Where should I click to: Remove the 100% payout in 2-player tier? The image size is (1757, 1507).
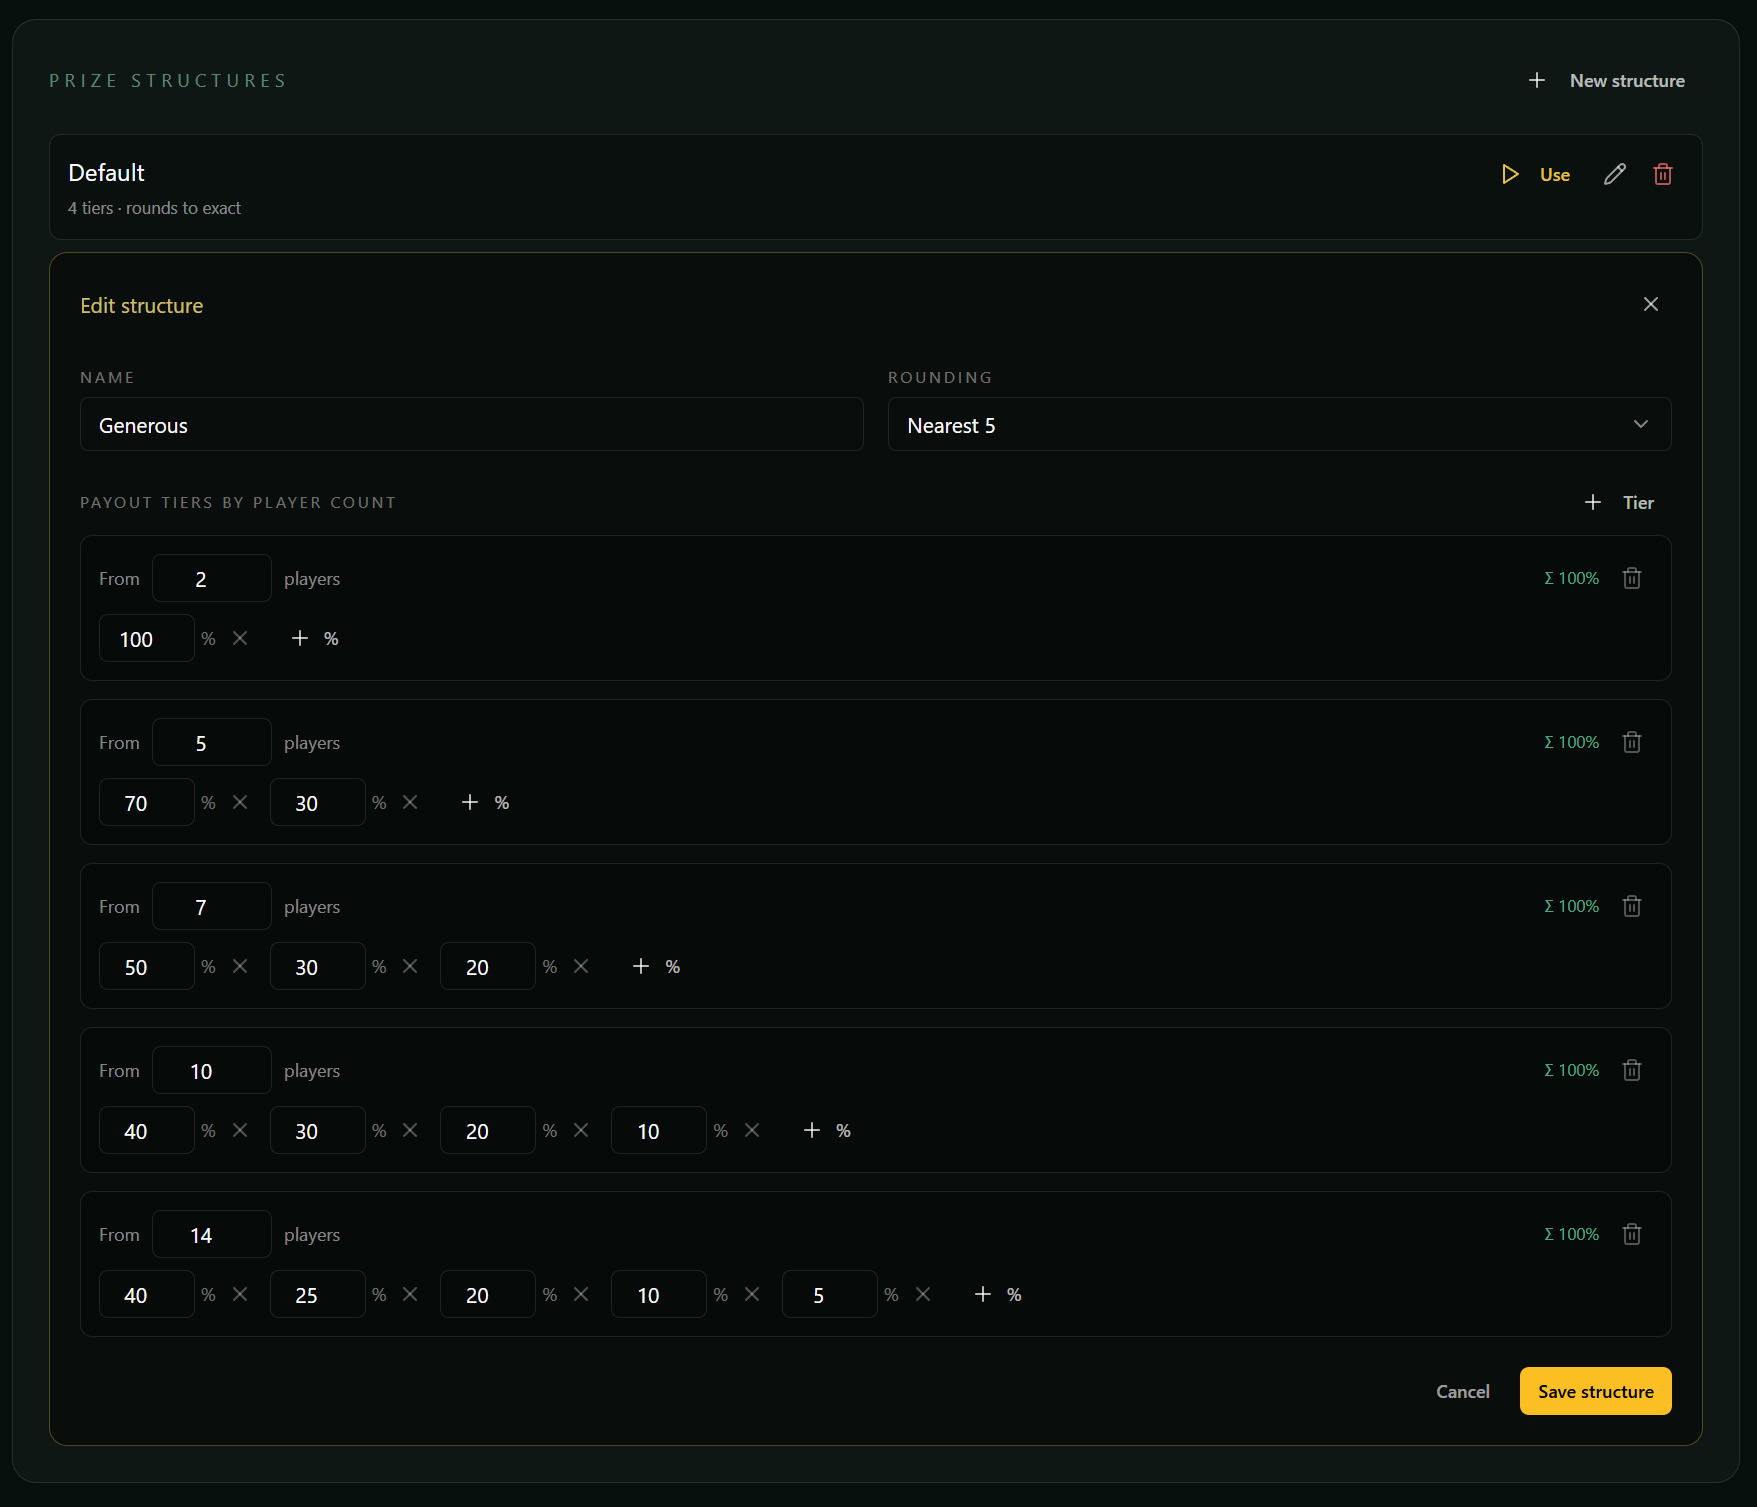[240, 638]
